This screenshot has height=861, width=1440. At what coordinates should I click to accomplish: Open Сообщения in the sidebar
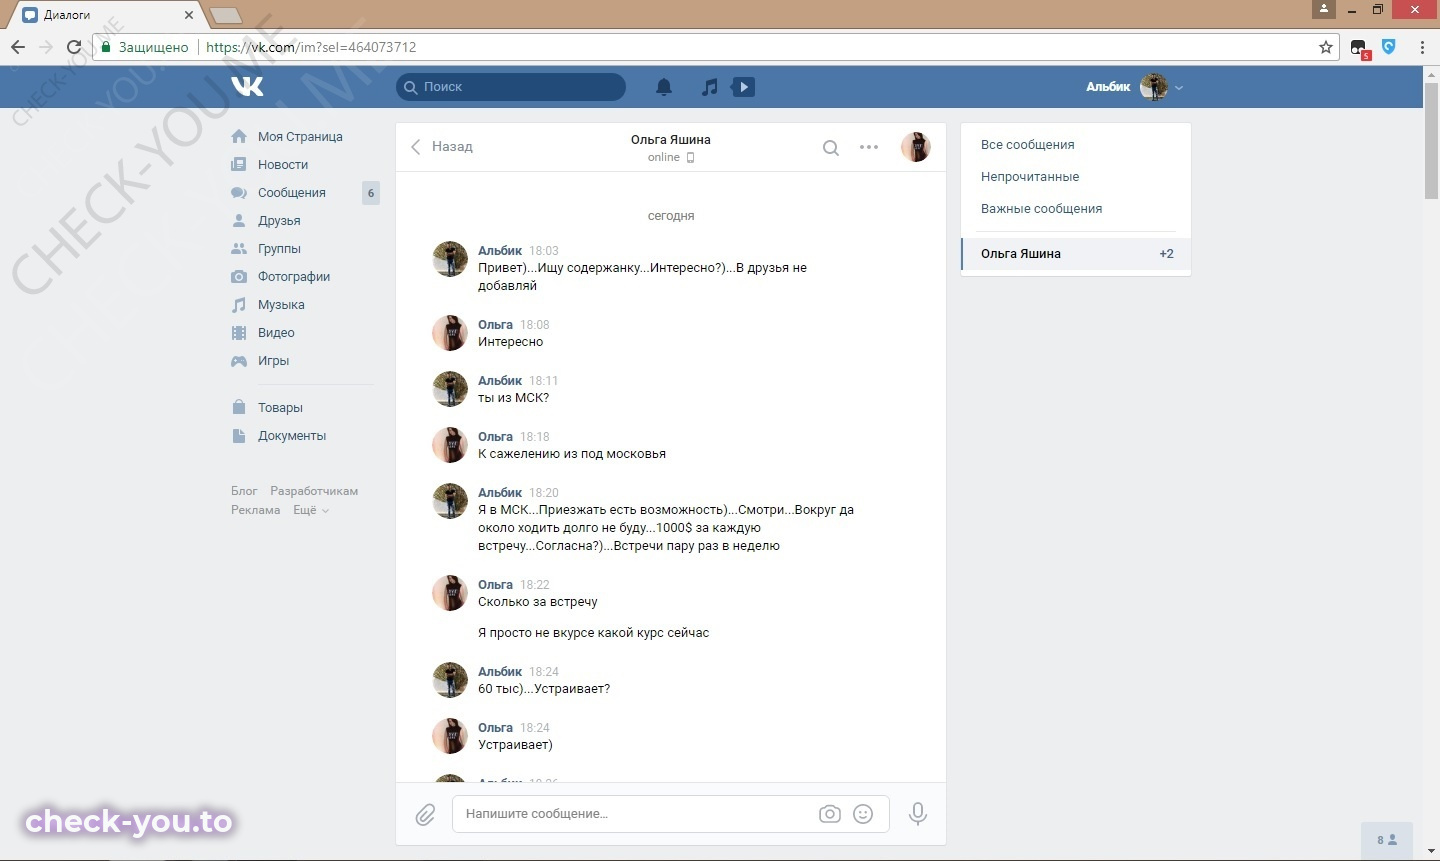(x=292, y=193)
